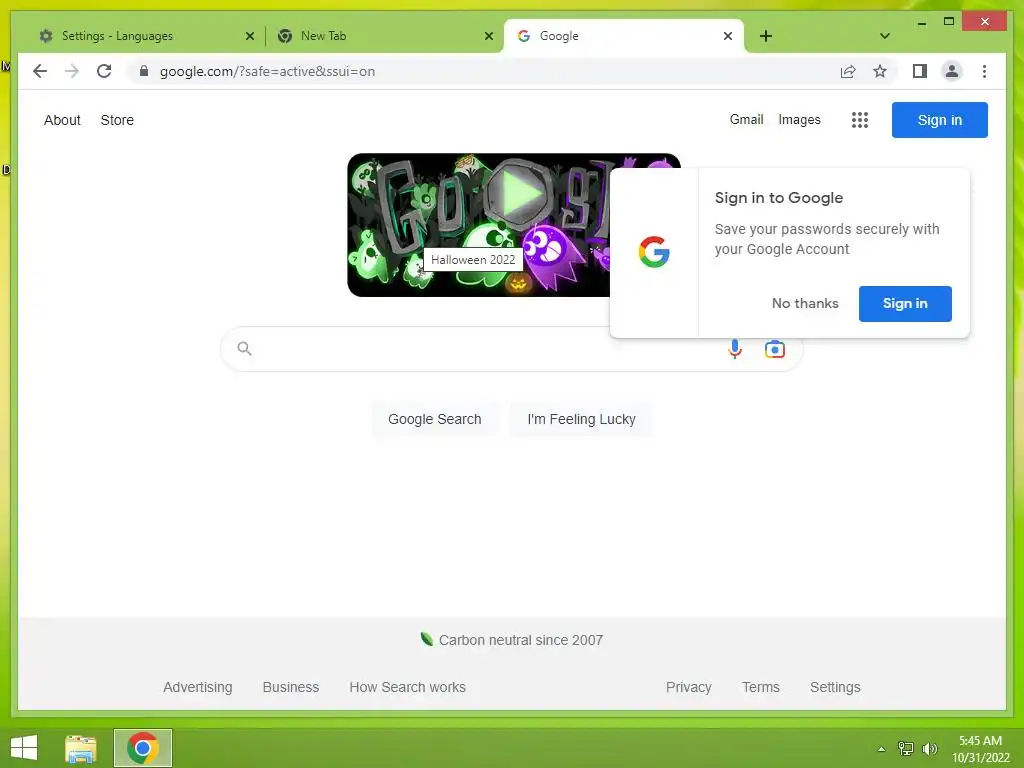Screen dimensions: 1024x768
Task: Go back to the previous page
Action: [40, 71]
